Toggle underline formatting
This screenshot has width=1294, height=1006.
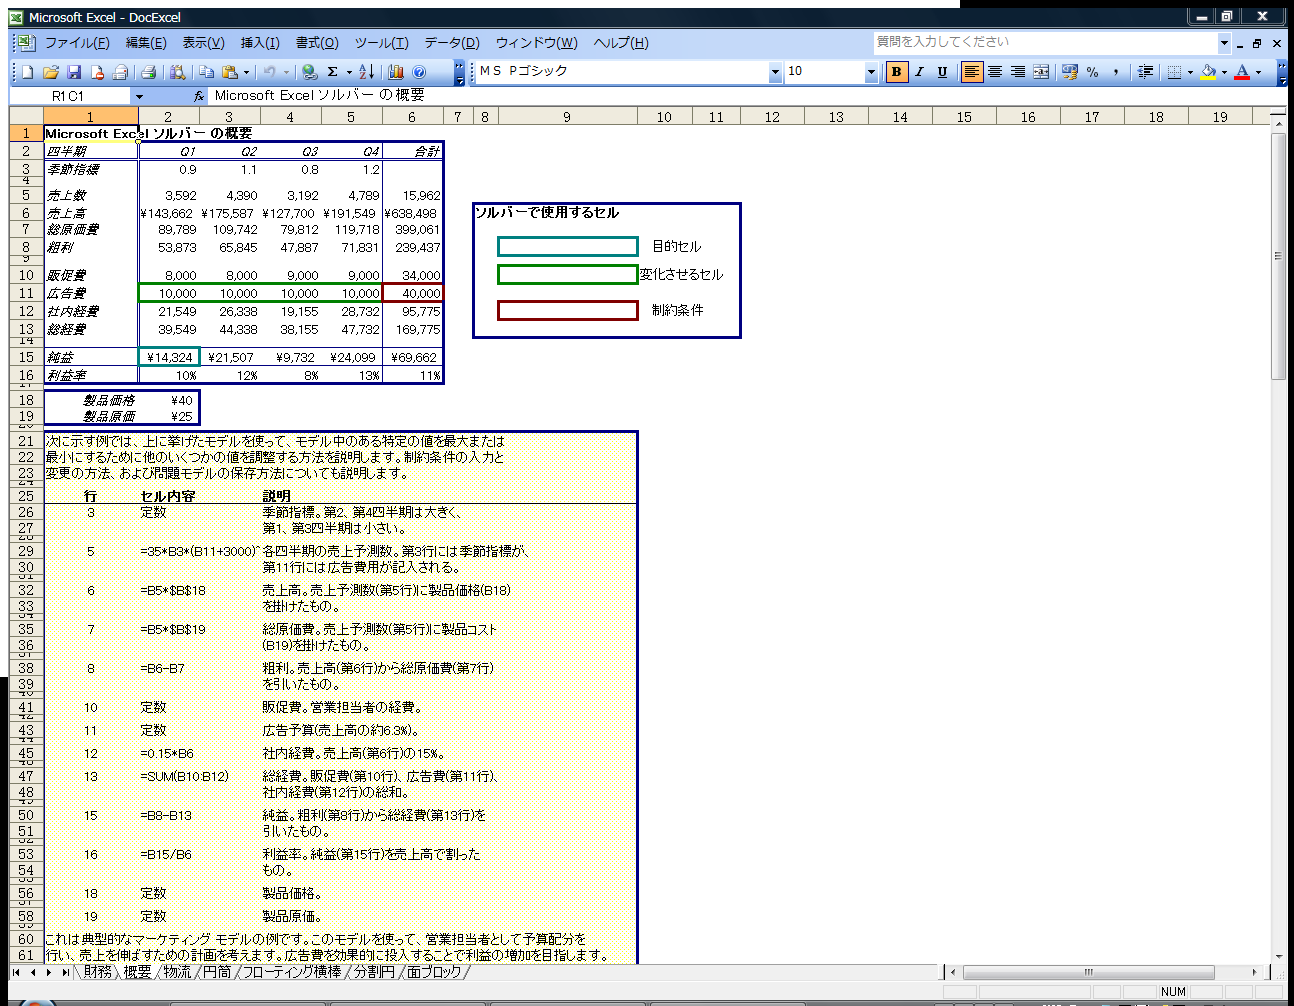(x=942, y=72)
